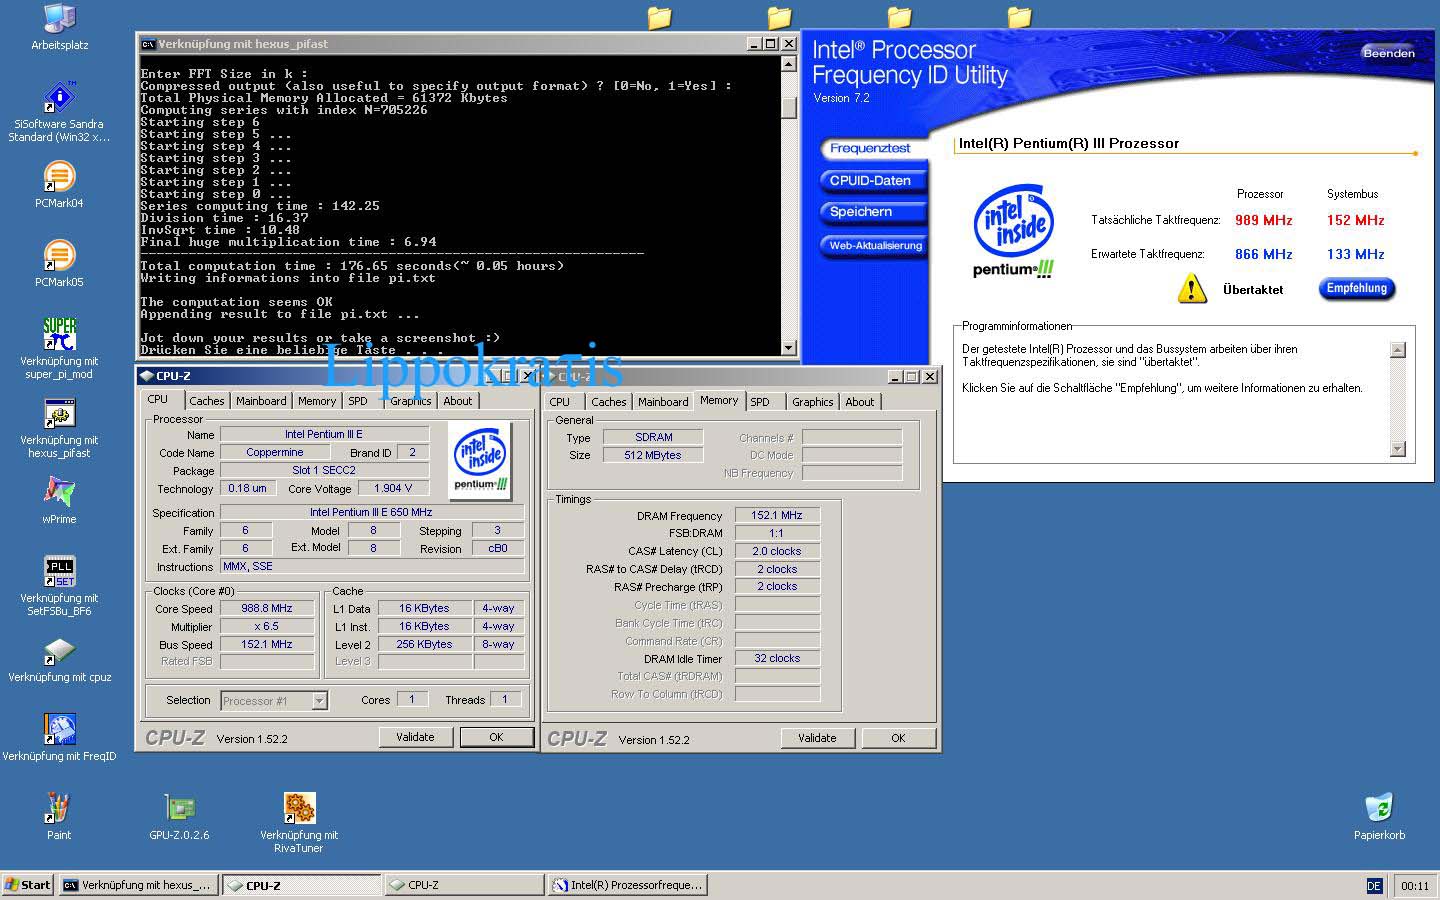This screenshot has width=1440, height=900.
Task: Open Memory tab in left CPU-Z window
Action: (x=317, y=401)
